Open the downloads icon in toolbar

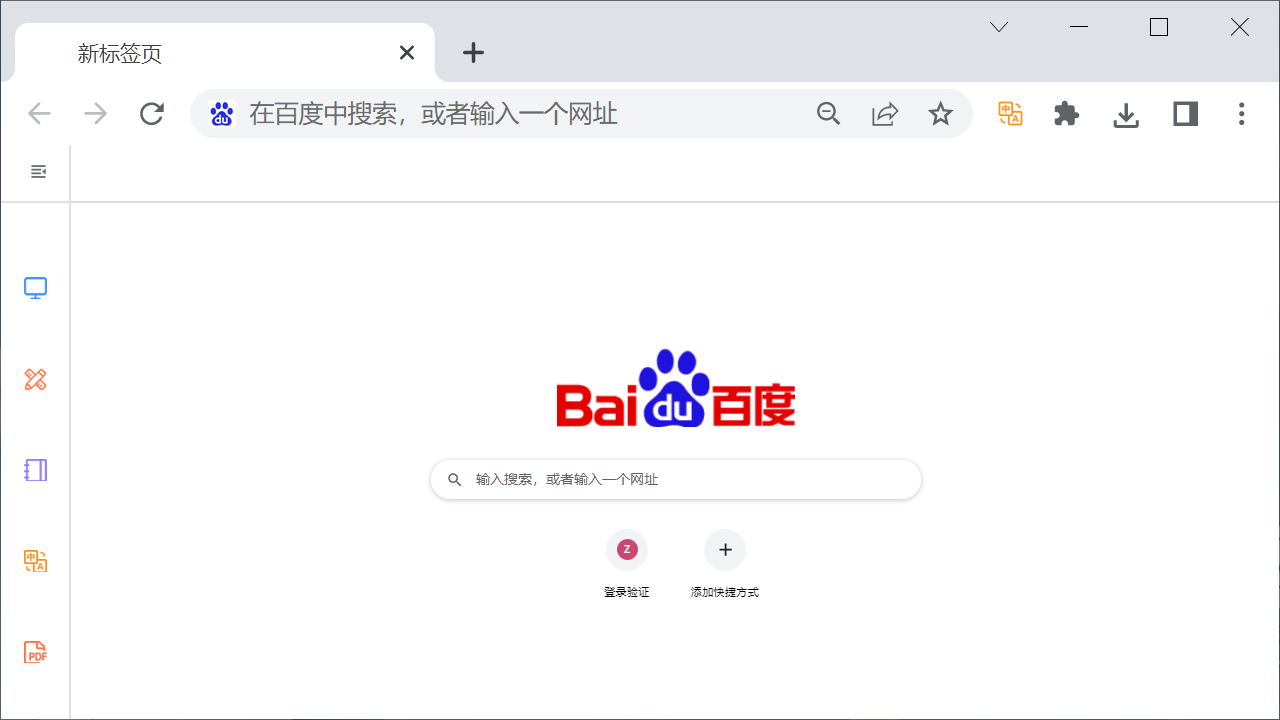coord(1126,115)
